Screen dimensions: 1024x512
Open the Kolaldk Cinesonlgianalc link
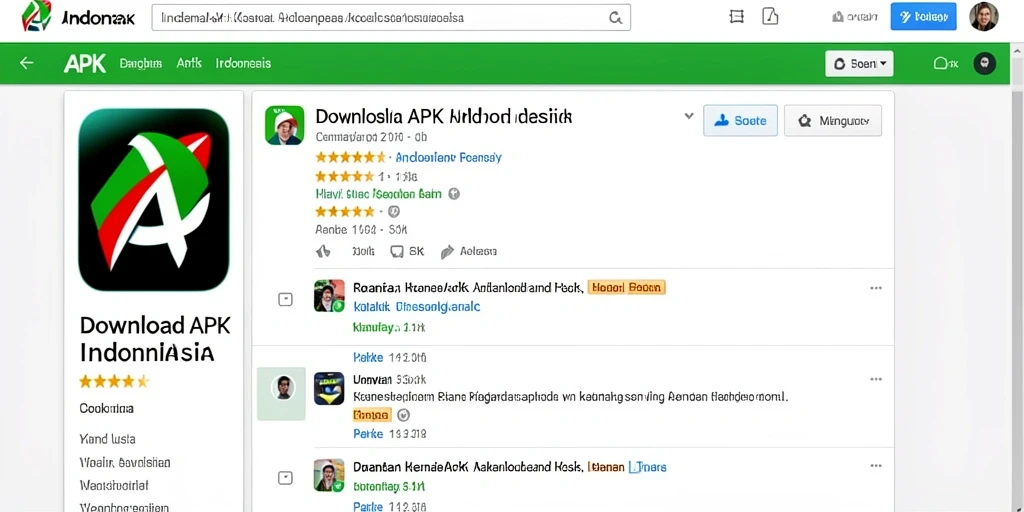pyautogui.click(x=417, y=306)
